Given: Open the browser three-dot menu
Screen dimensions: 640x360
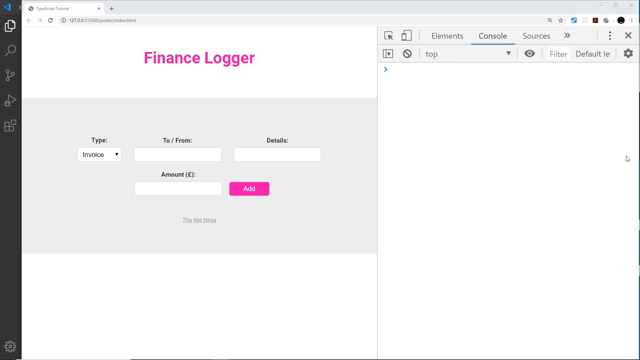Looking at the screenshot, I should [632, 20].
